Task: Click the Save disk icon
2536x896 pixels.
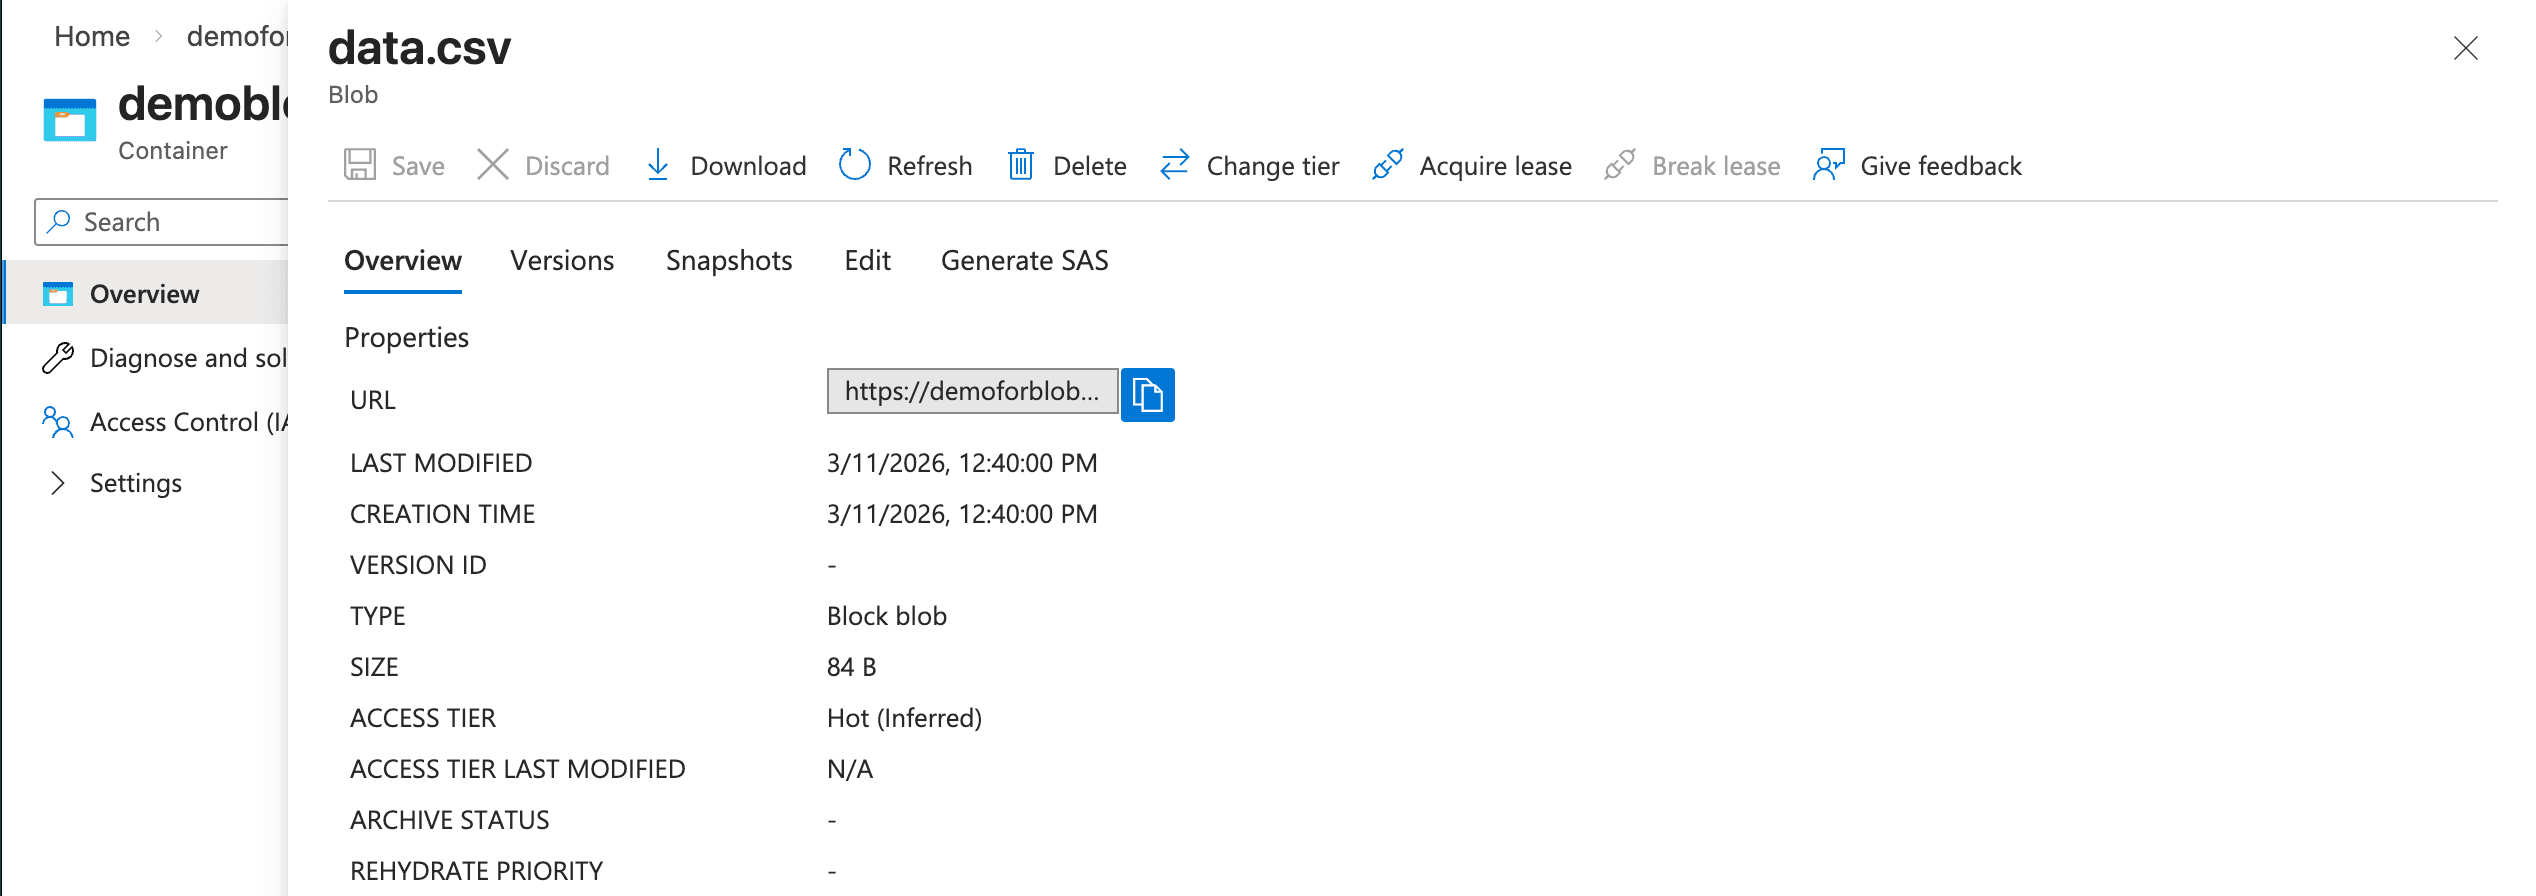Action: 360,164
